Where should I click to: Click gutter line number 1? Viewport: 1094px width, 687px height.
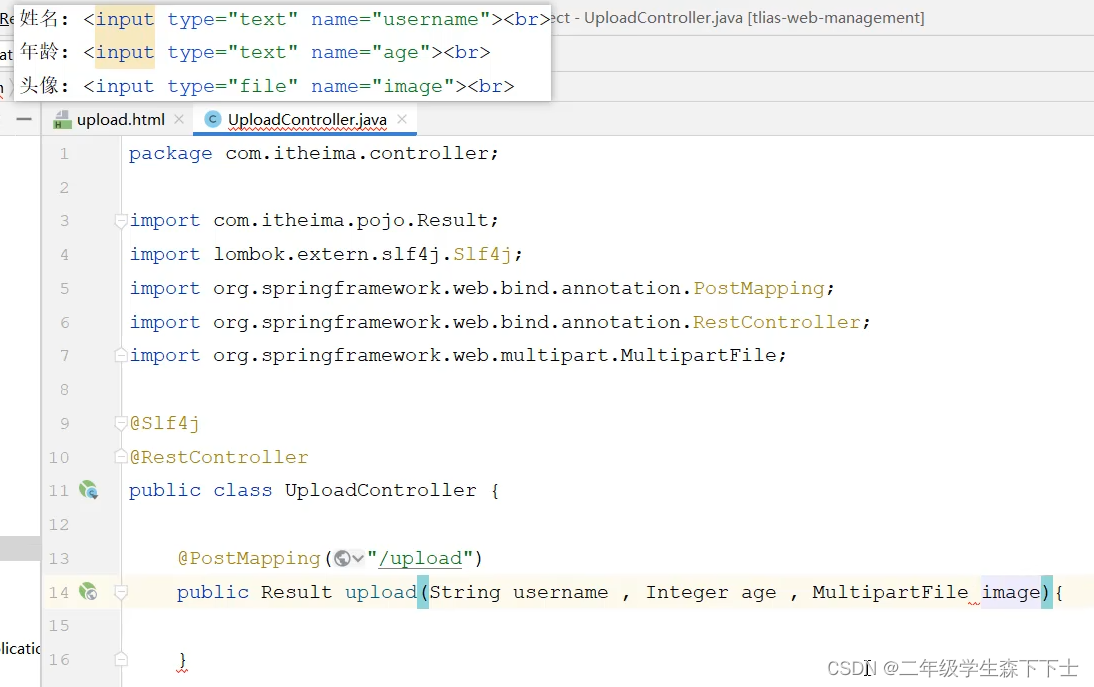coord(64,153)
